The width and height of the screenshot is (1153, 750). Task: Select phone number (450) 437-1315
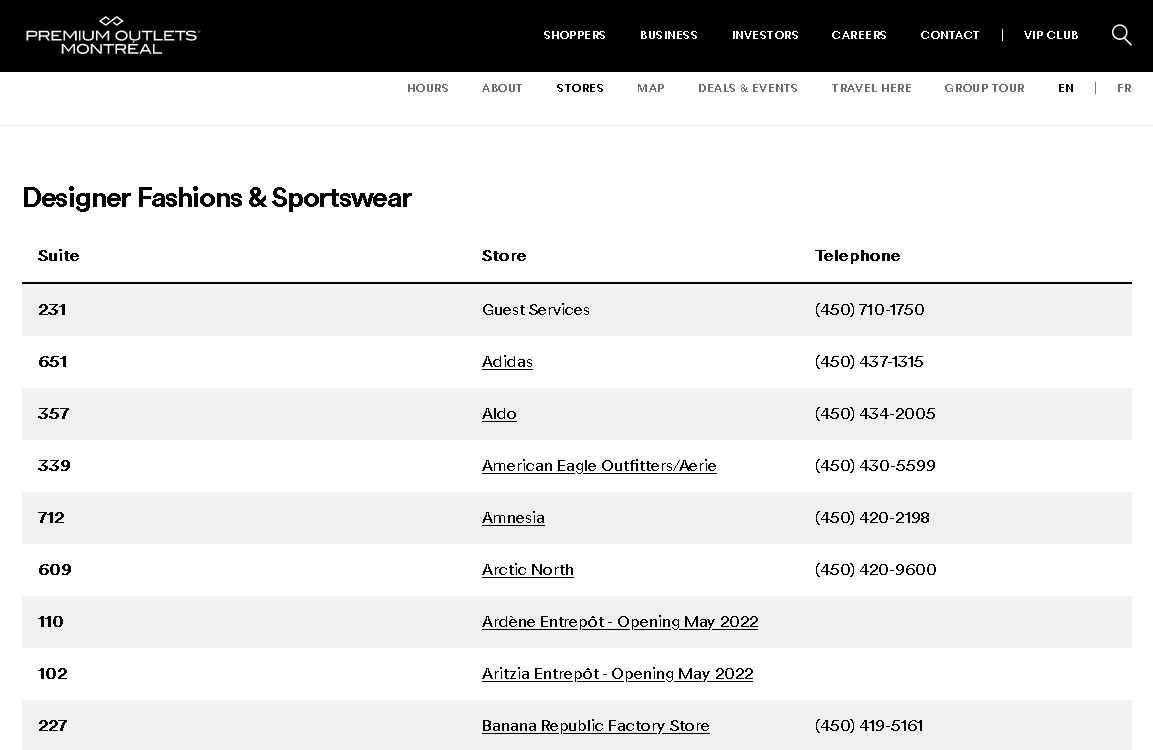[869, 362]
